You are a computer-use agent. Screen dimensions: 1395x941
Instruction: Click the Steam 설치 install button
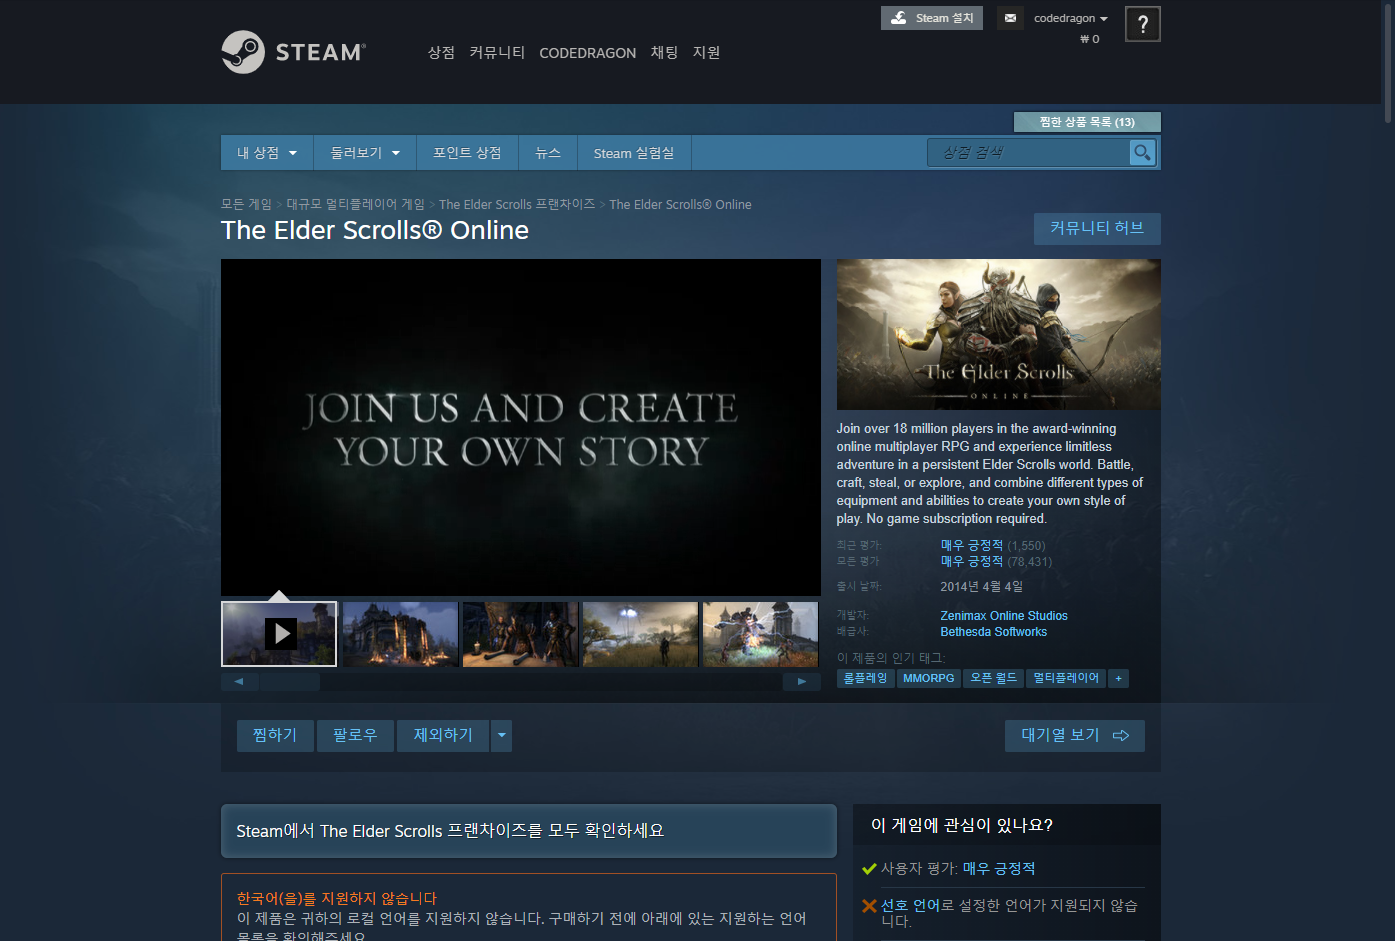pos(932,18)
